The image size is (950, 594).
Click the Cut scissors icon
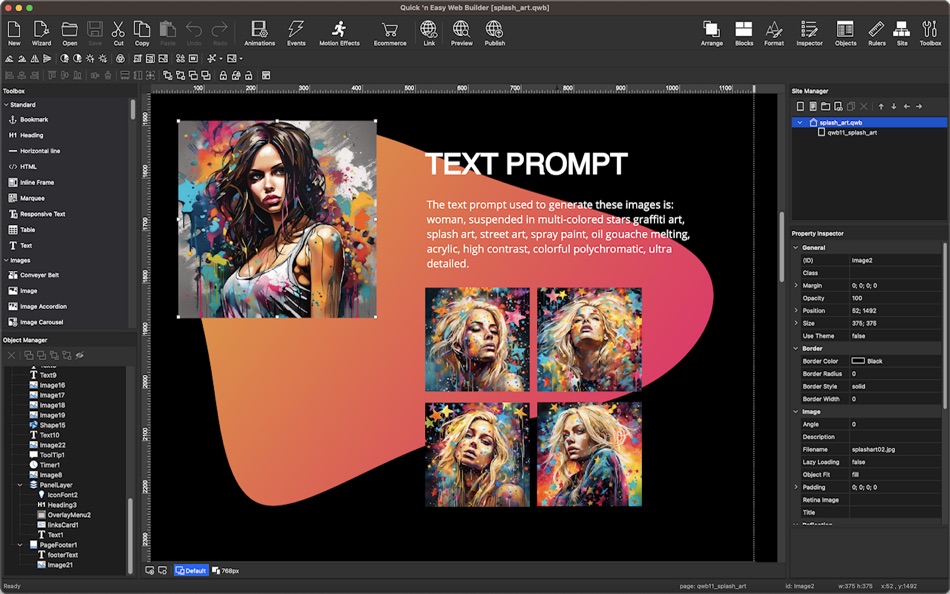[118, 33]
